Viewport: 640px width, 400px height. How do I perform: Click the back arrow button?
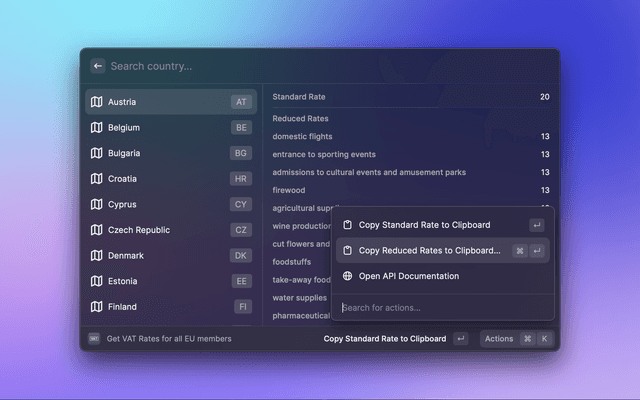coord(98,66)
